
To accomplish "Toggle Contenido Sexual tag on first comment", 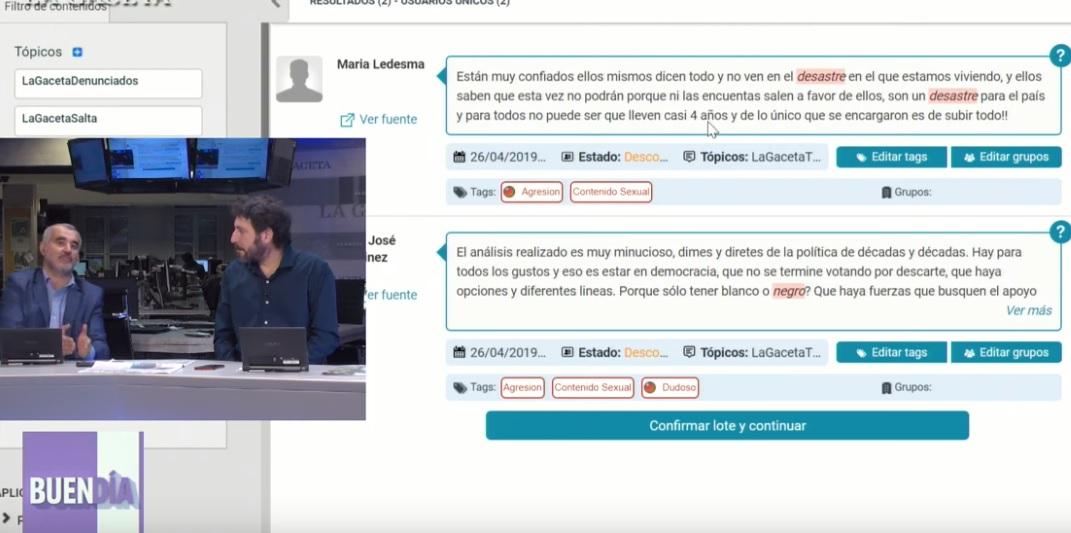I will 610,192.
